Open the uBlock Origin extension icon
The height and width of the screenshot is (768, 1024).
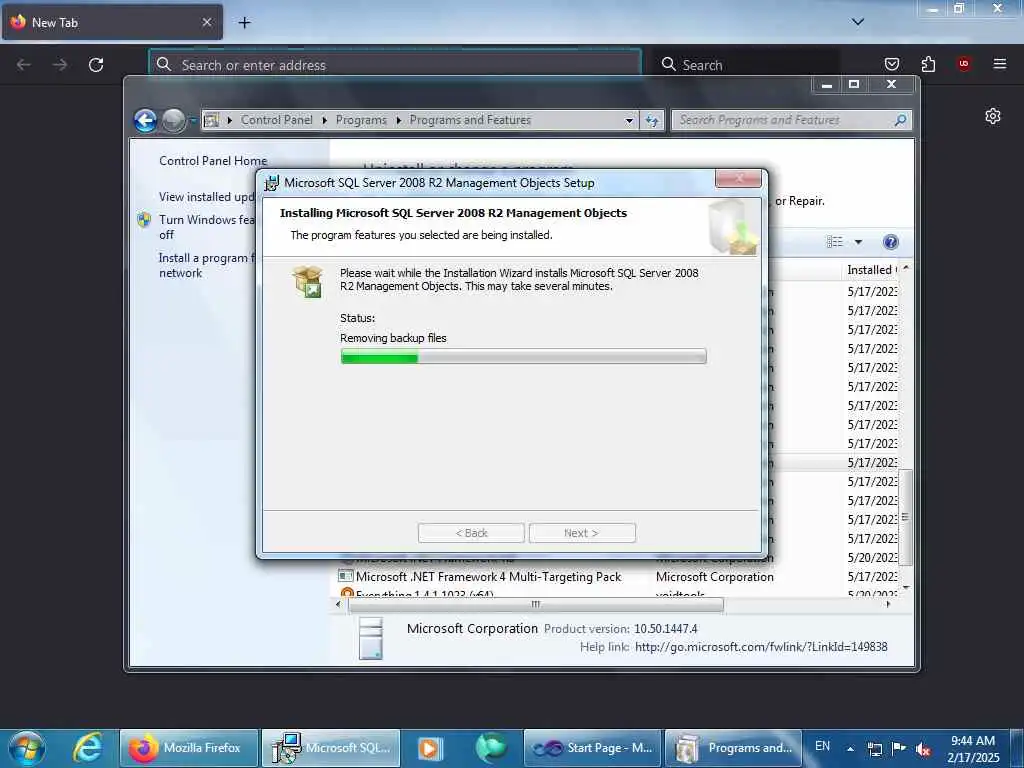[x=964, y=64]
